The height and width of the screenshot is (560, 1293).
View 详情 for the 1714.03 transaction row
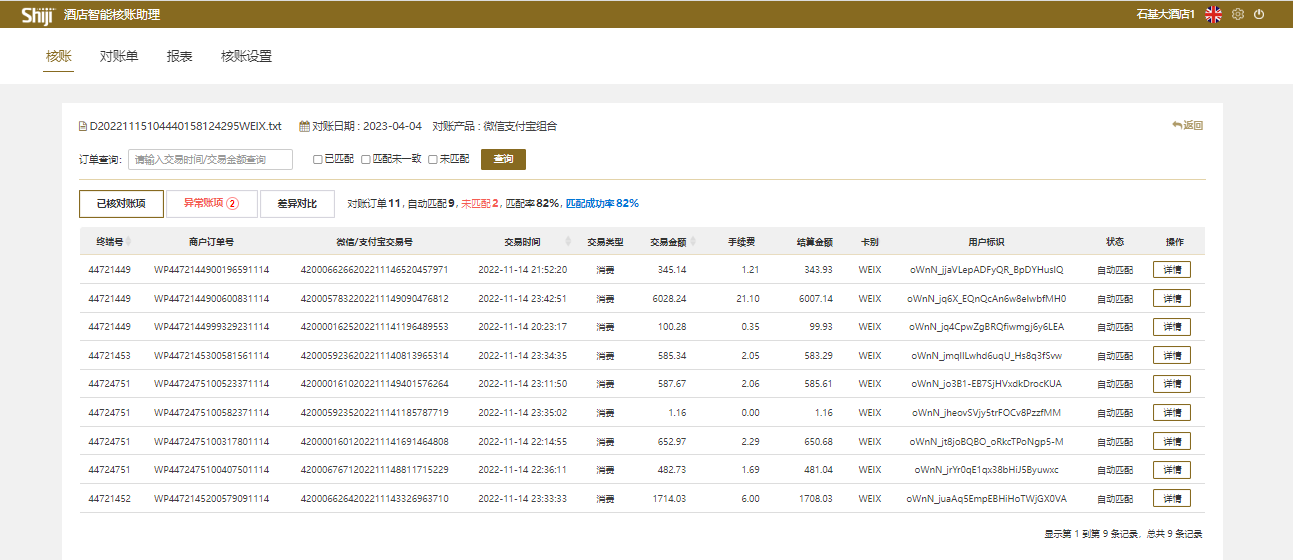click(1172, 499)
